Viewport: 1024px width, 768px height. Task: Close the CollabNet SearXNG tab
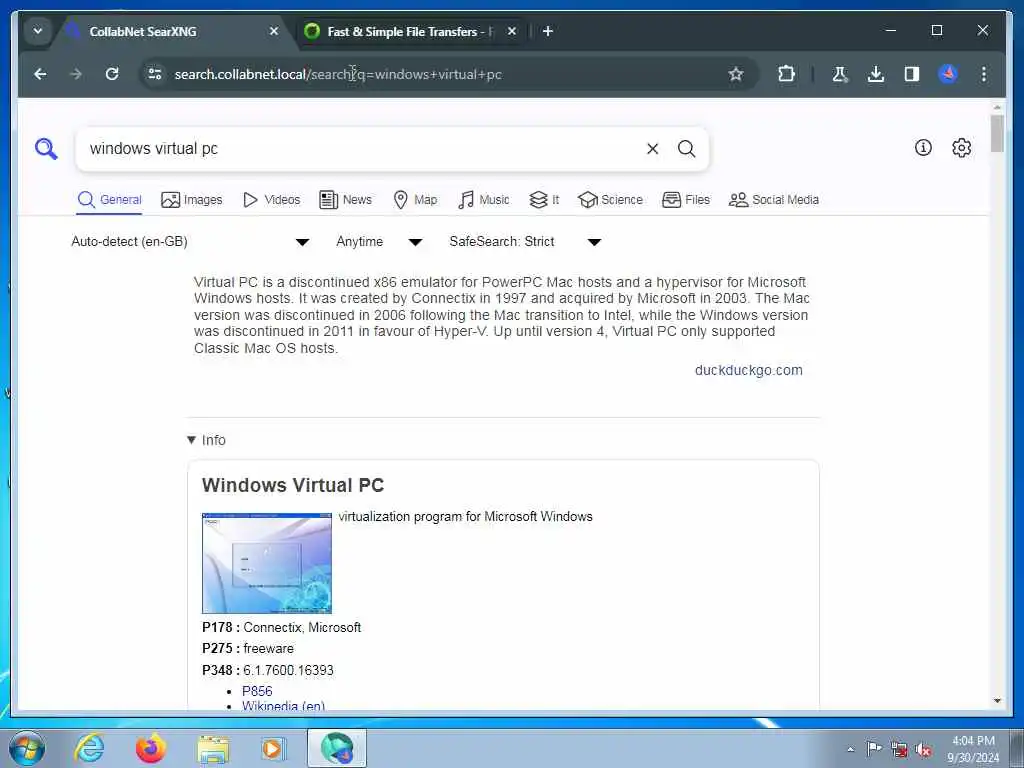tap(274, 31)
